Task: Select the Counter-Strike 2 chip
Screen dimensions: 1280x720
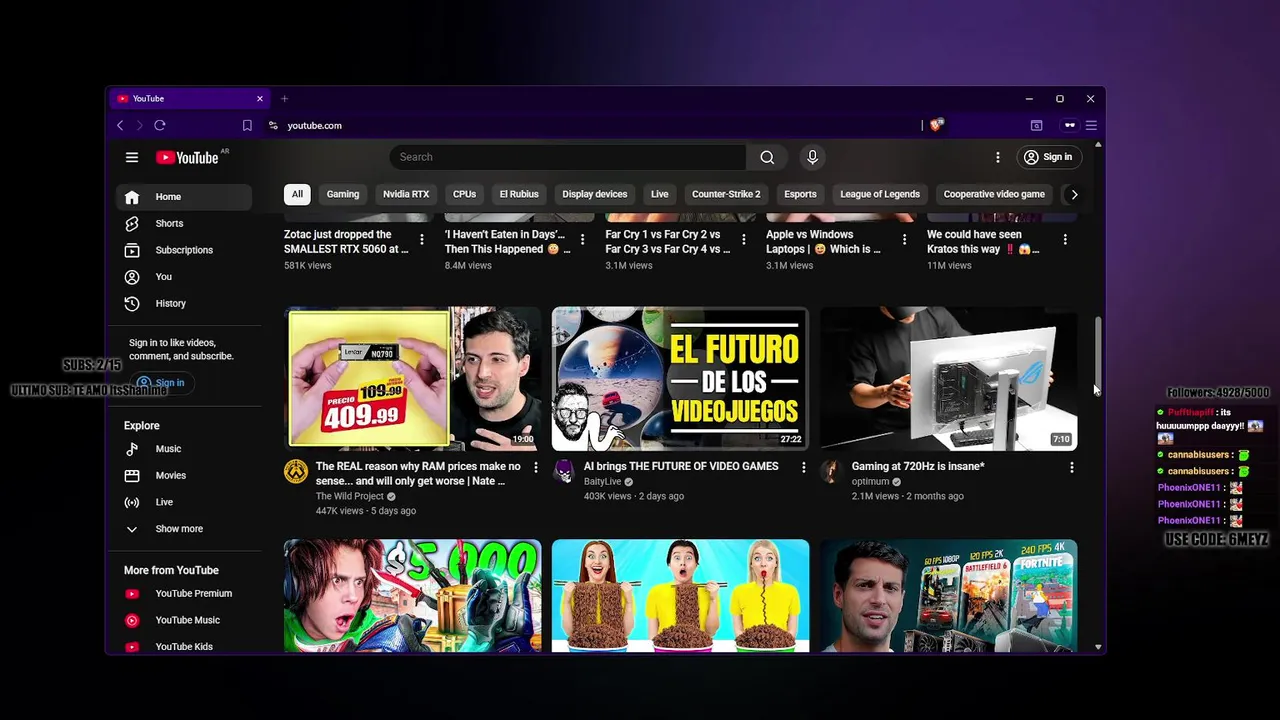Action: tap(726, 194)
